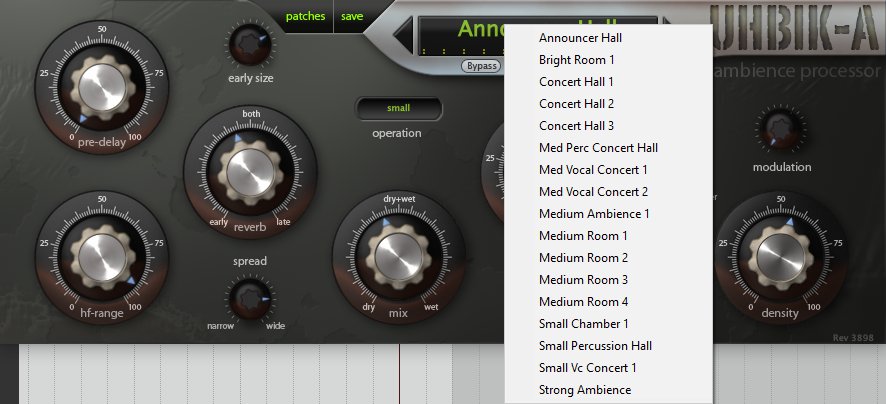Screen dimensions: 886x404
Task: Click the hf-range knob
Action: tap(102, 258)
